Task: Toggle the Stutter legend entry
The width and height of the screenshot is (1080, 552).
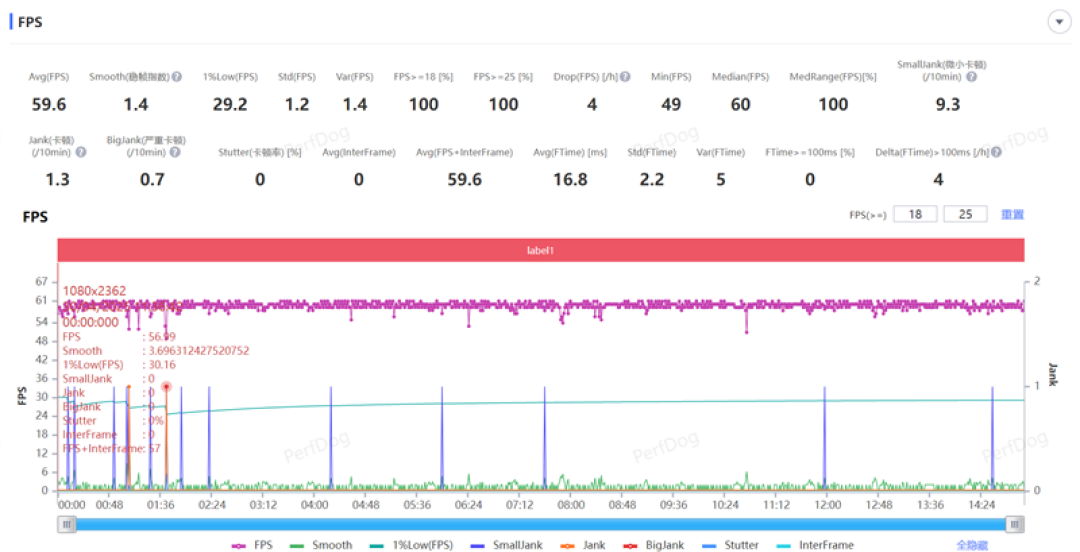Action: coord(730,545)
